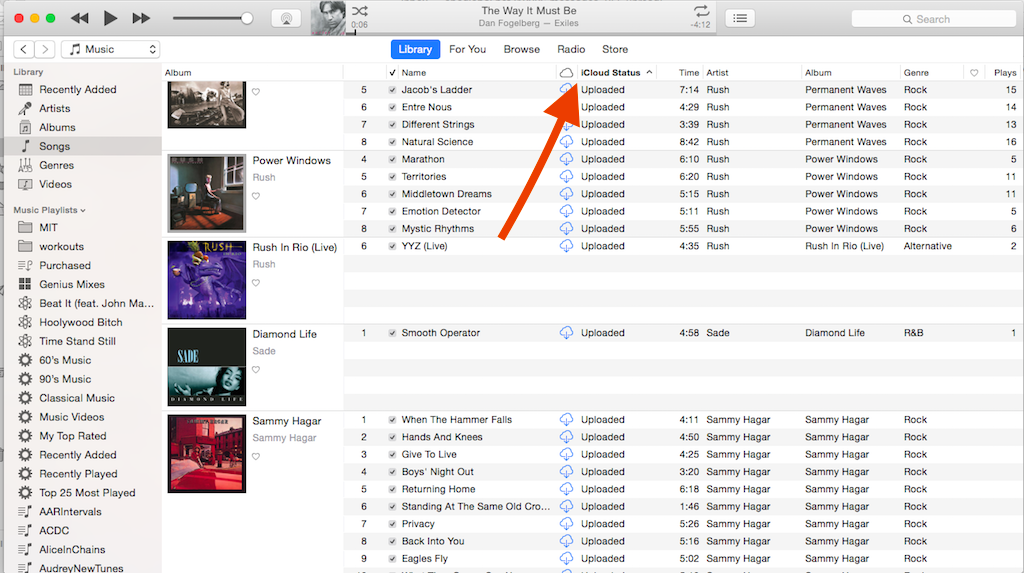
Task: Download Hands And Knees from iCloud
Action: [x=566, y=437]
